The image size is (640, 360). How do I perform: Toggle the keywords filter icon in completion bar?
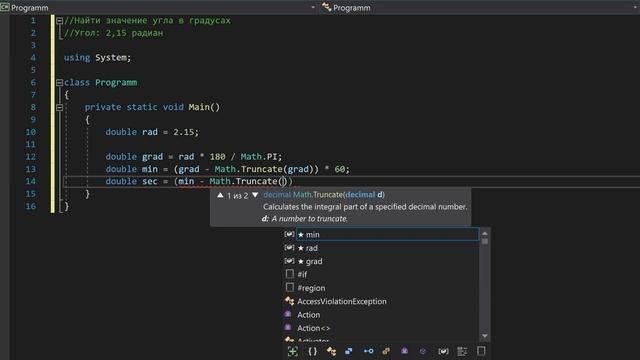click(x=462, y=351)
